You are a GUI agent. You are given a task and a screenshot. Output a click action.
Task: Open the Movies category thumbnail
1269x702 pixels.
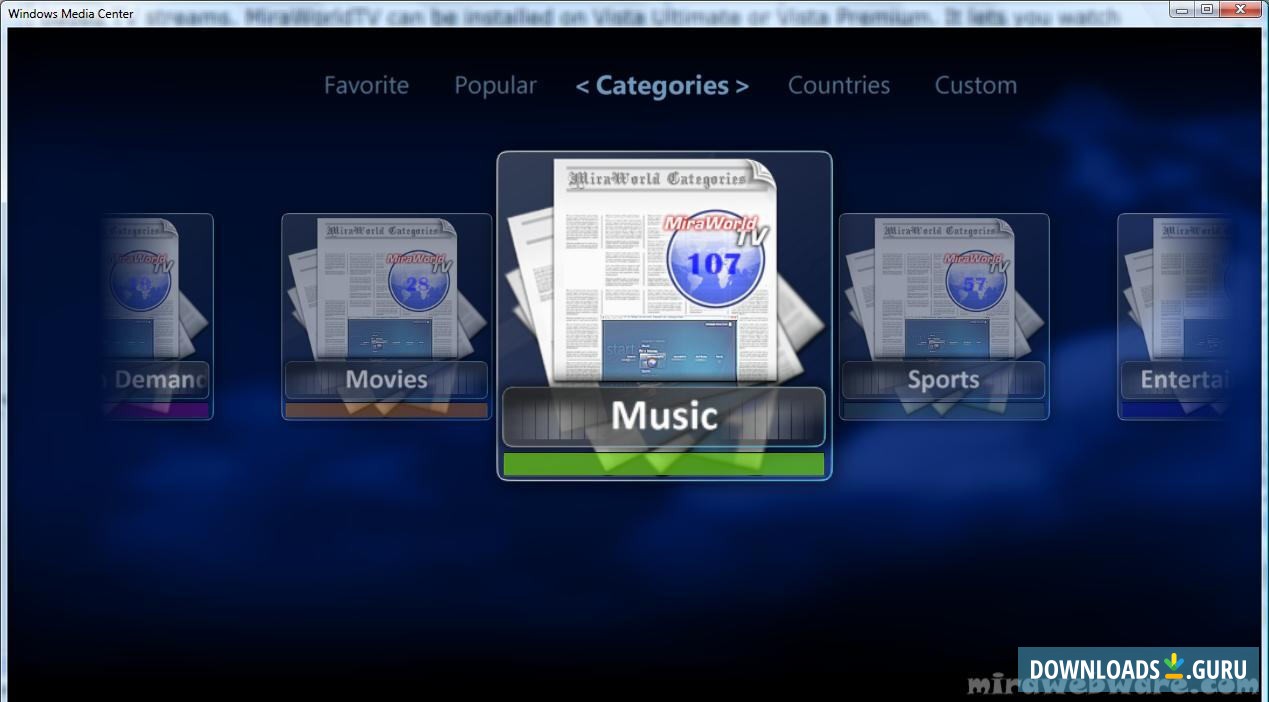tap(387, 290)
